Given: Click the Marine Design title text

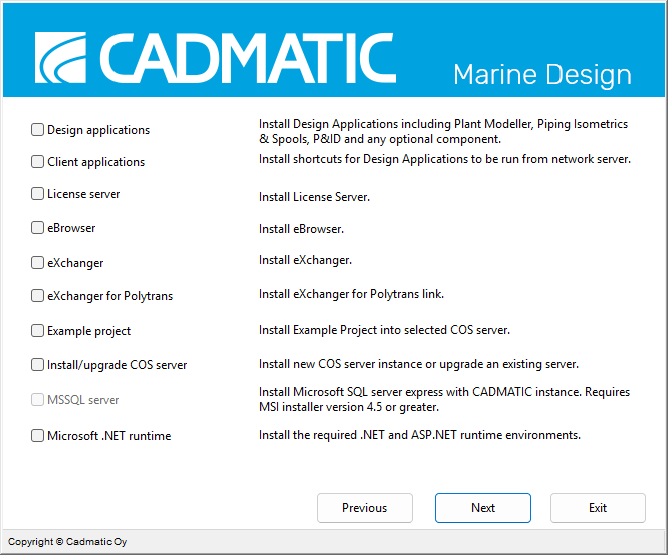Looking at the screenshot, I should pyautogui.click(x=542, y=75).
